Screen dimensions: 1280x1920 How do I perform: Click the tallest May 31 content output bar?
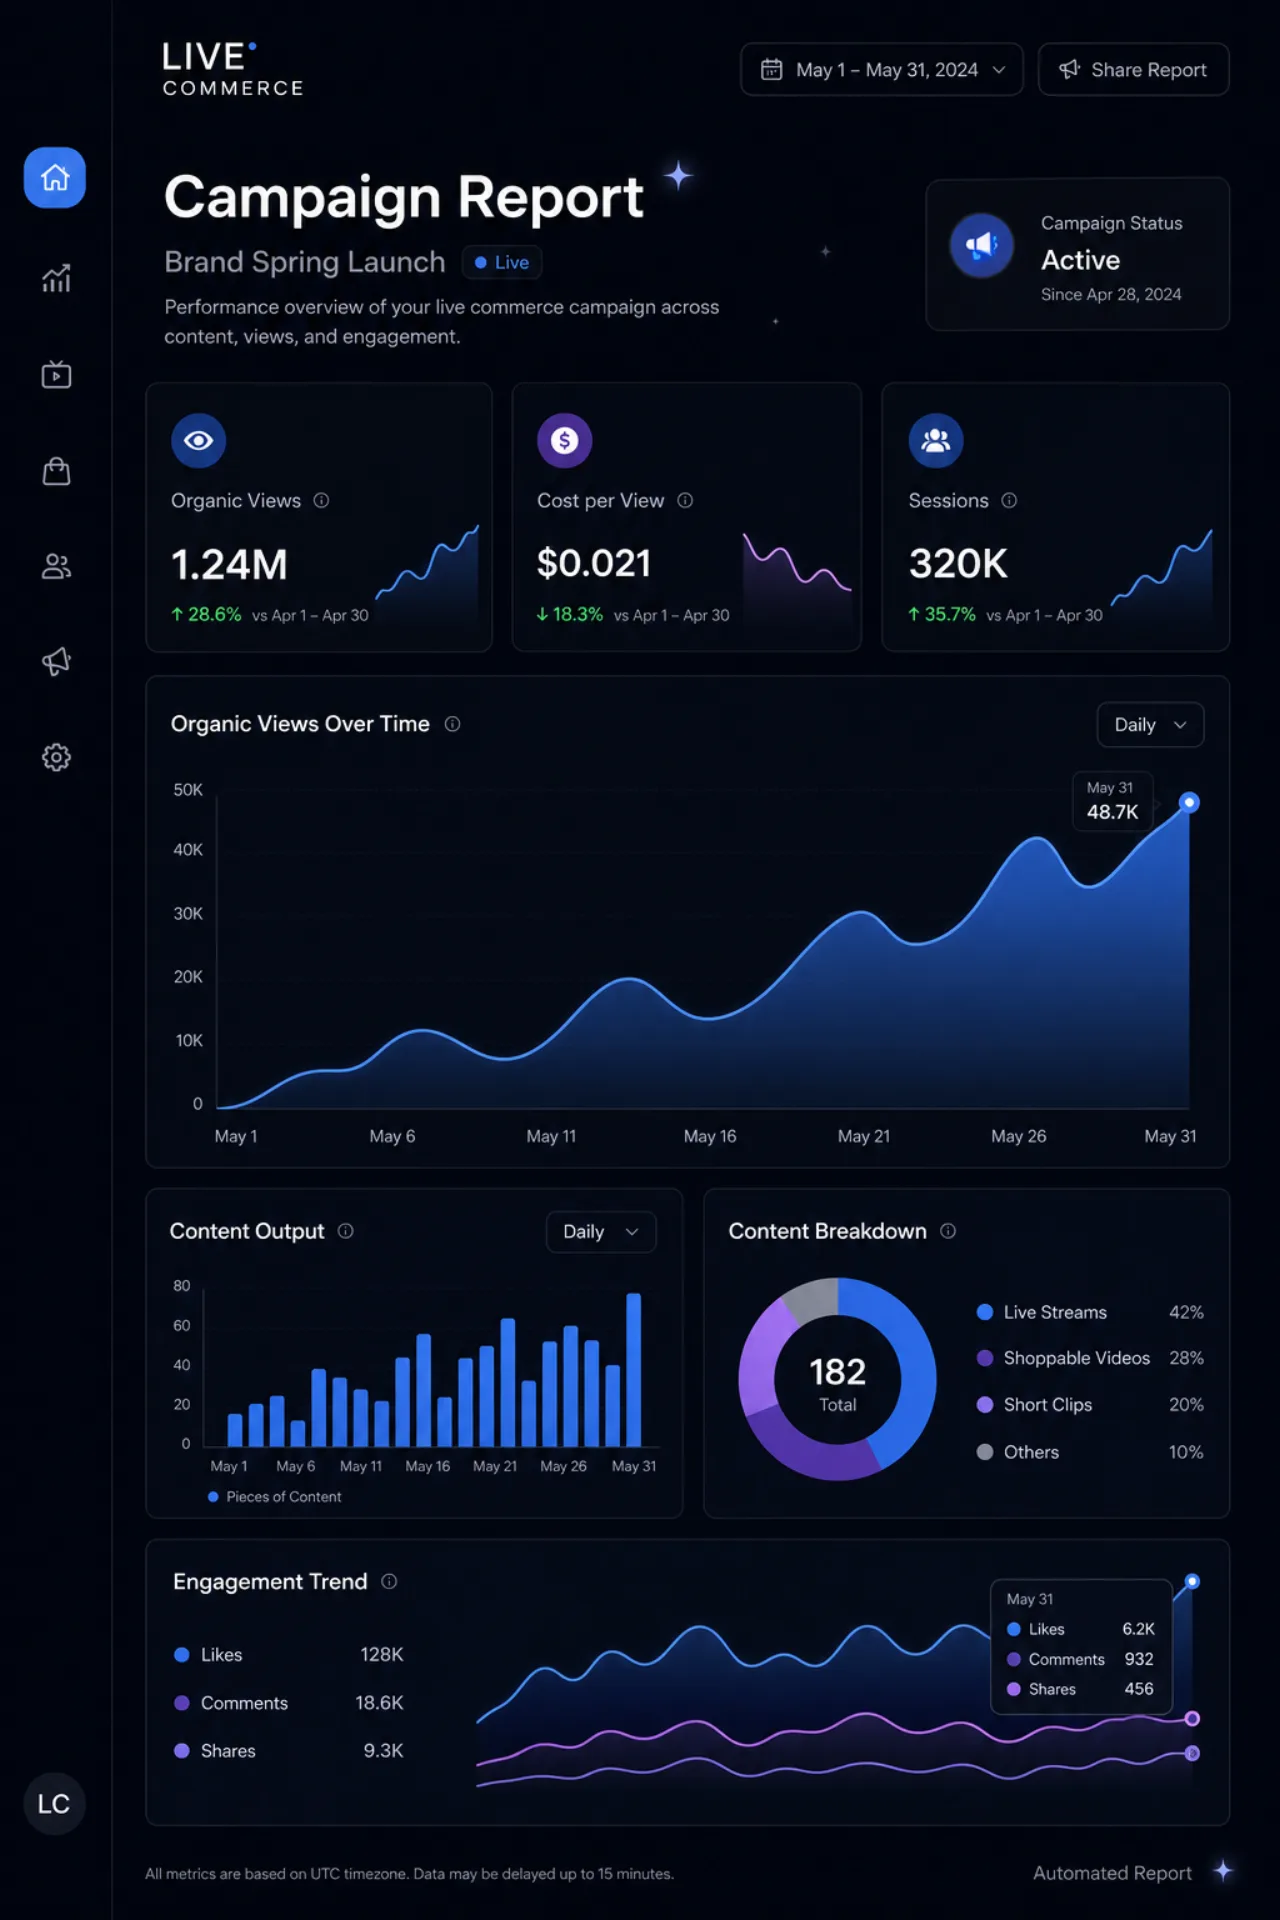[x=634, y=1369]
